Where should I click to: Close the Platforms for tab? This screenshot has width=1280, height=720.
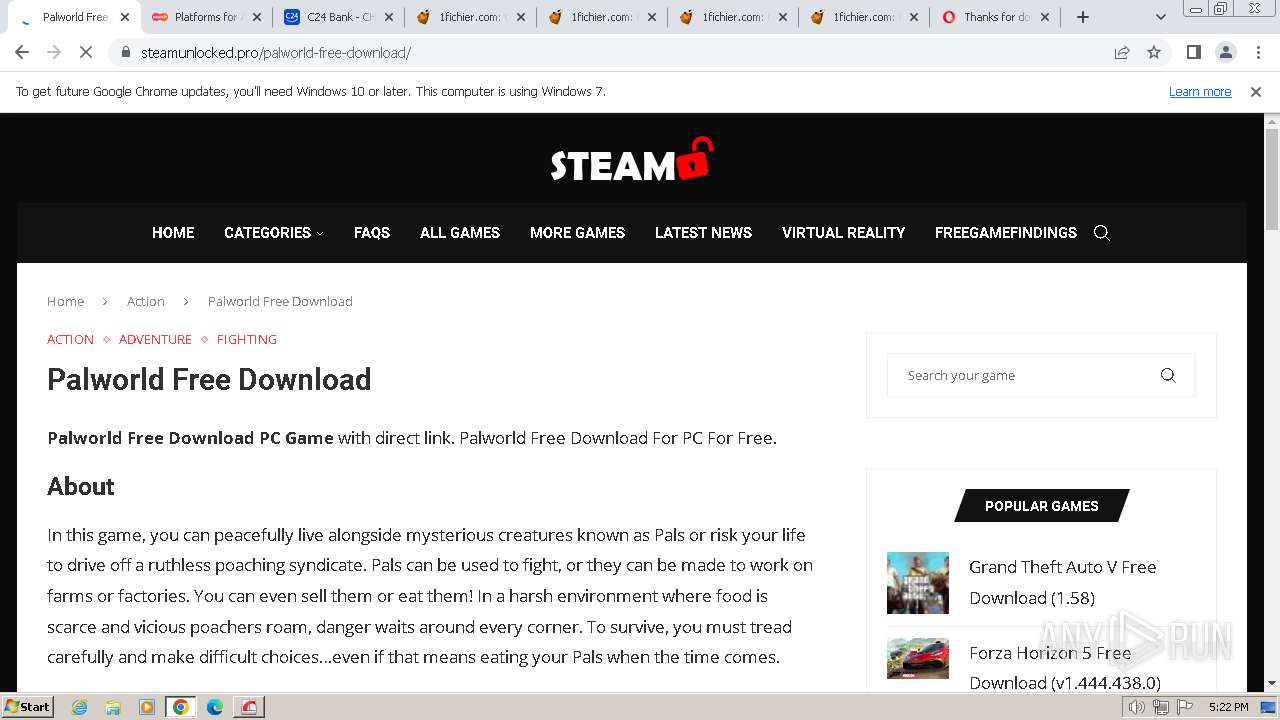(x=256, y=17)
